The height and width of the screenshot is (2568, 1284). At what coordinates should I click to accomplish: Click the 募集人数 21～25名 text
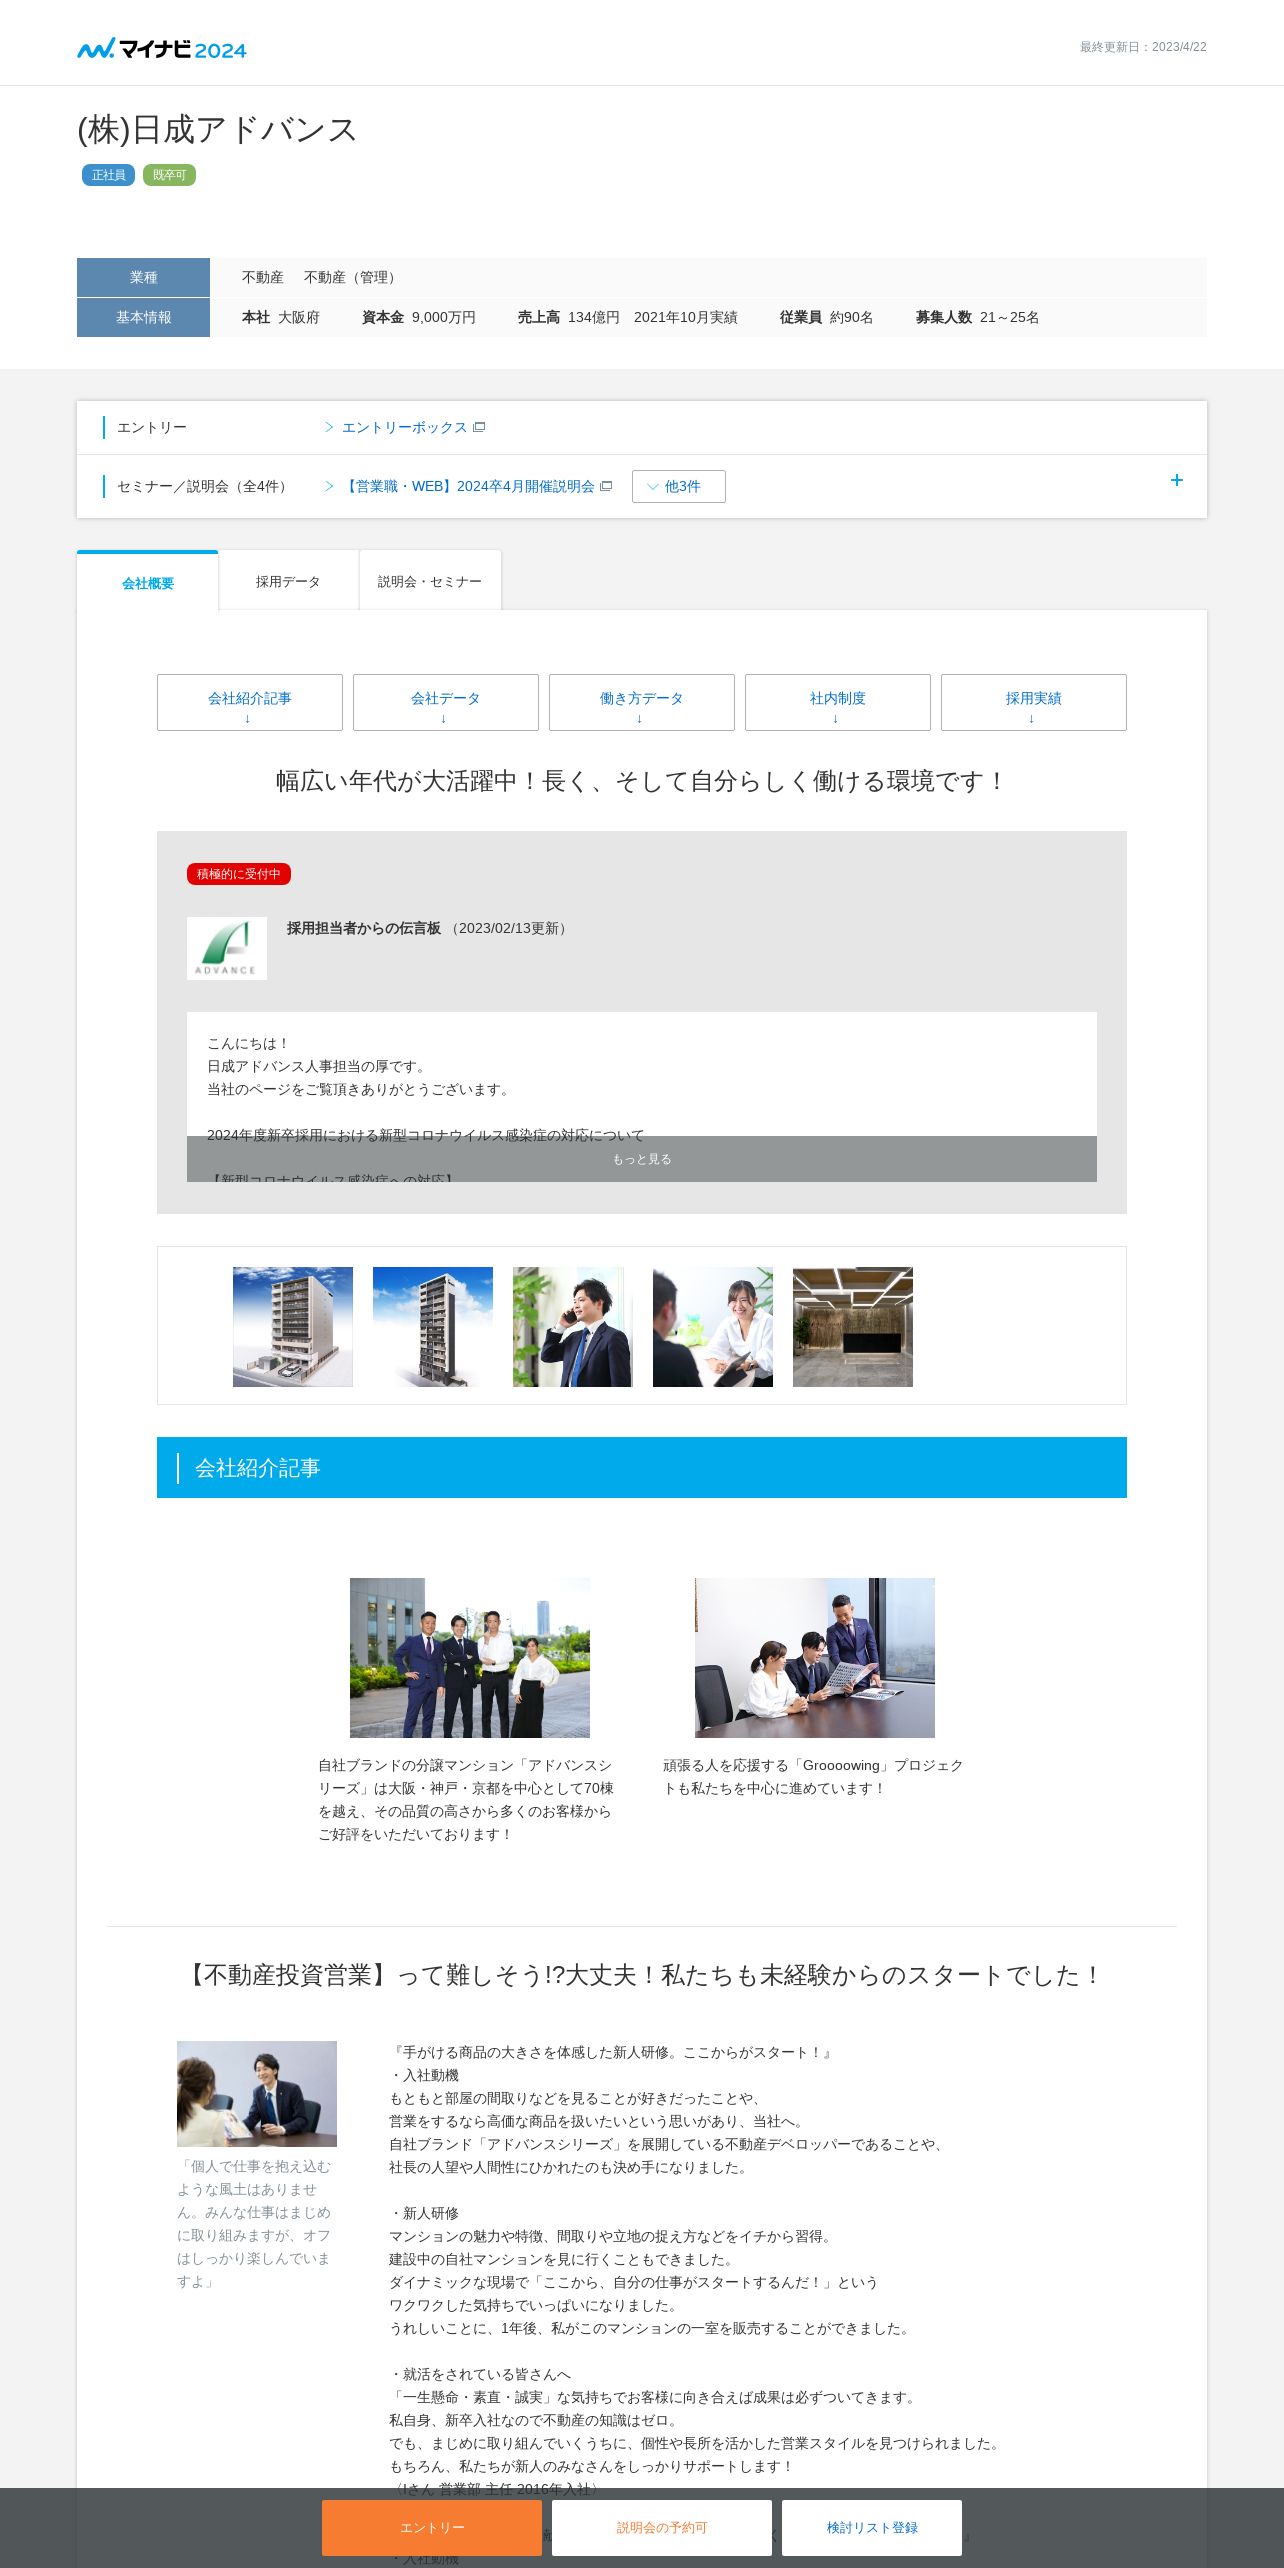point(977,317)
